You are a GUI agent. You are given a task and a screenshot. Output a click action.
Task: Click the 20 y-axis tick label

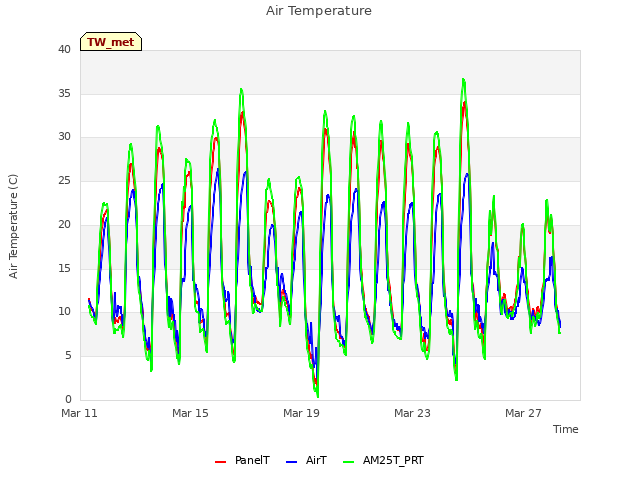click(64, 224)
